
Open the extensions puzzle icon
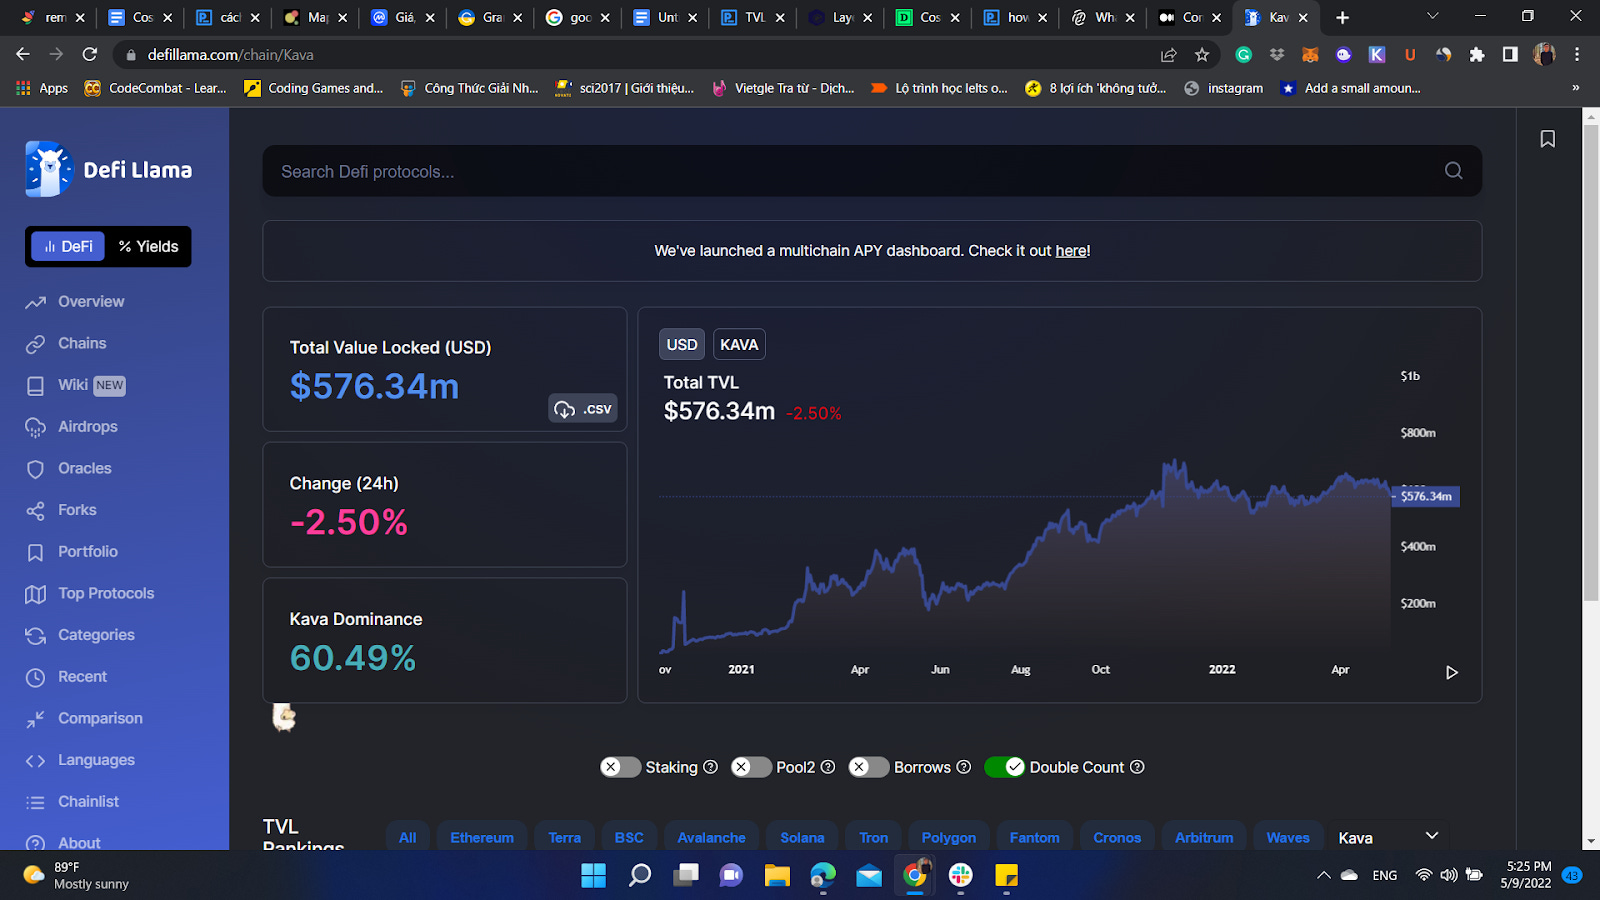click(x=1477, y=55)
